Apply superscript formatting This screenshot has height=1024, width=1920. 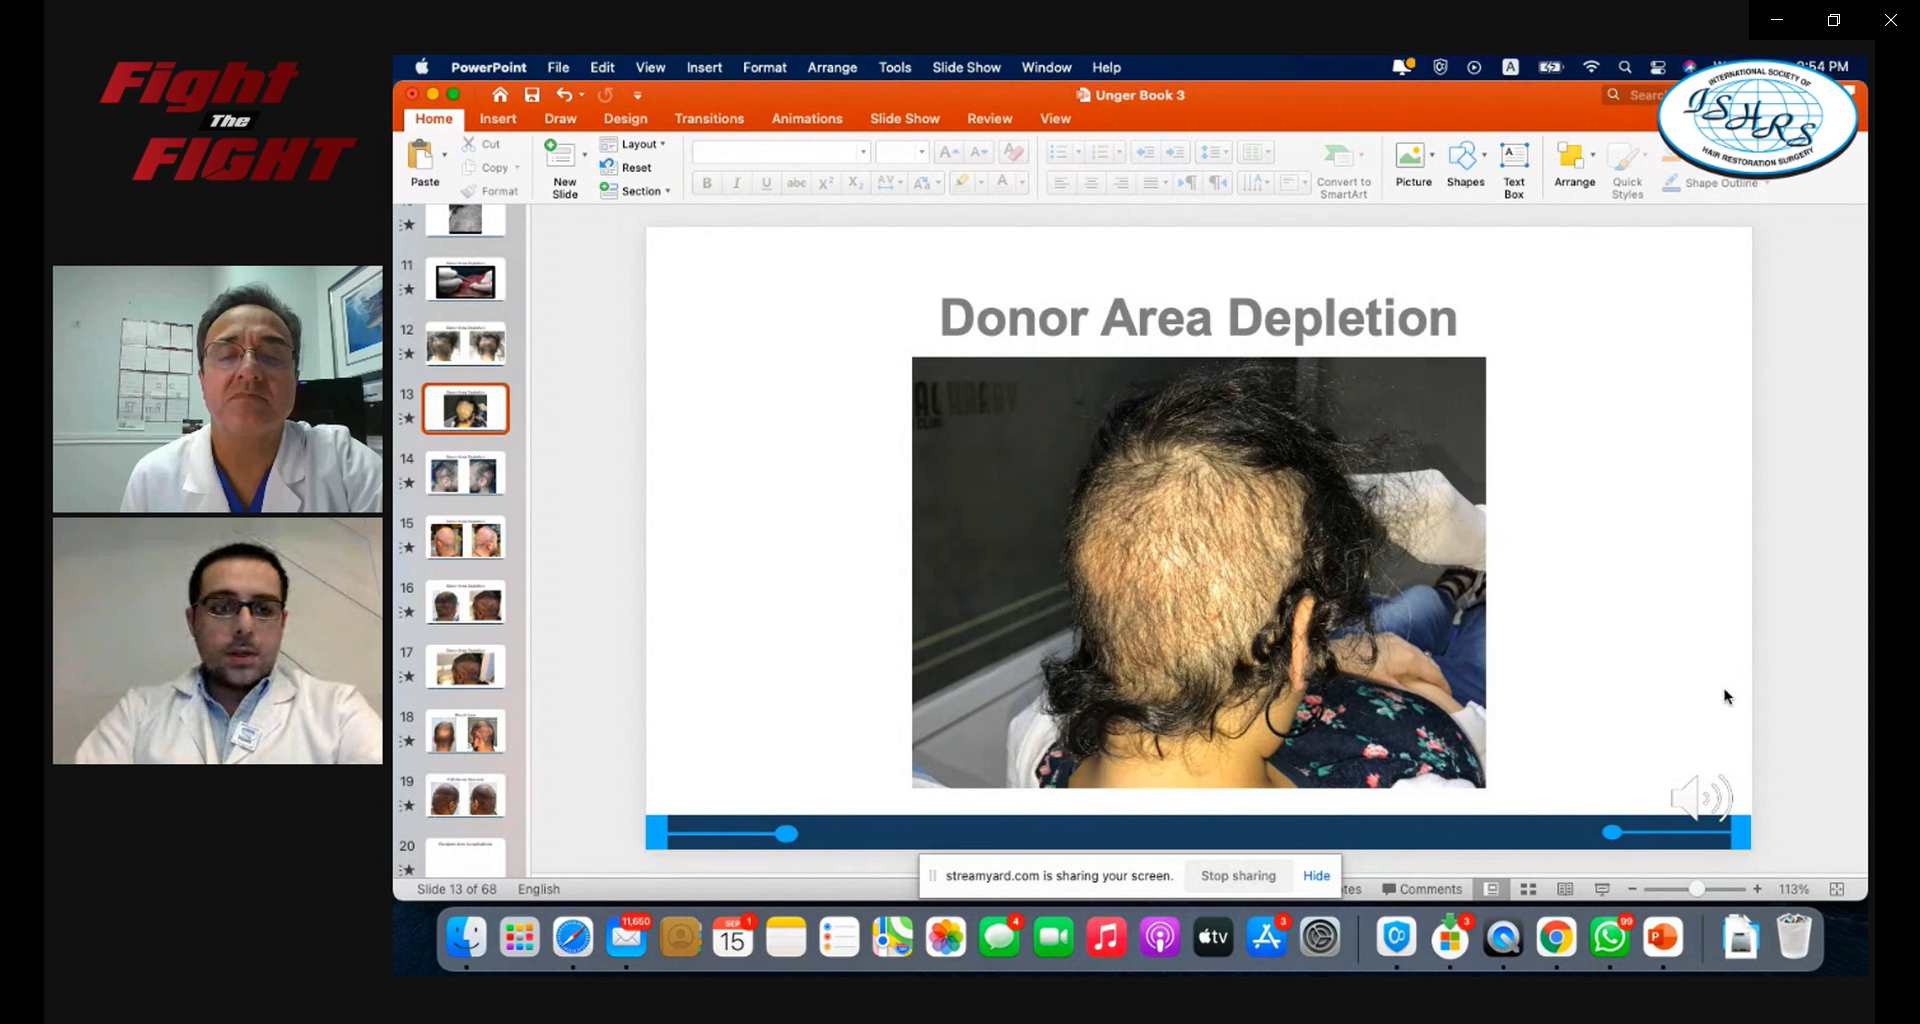coord(826,183)
